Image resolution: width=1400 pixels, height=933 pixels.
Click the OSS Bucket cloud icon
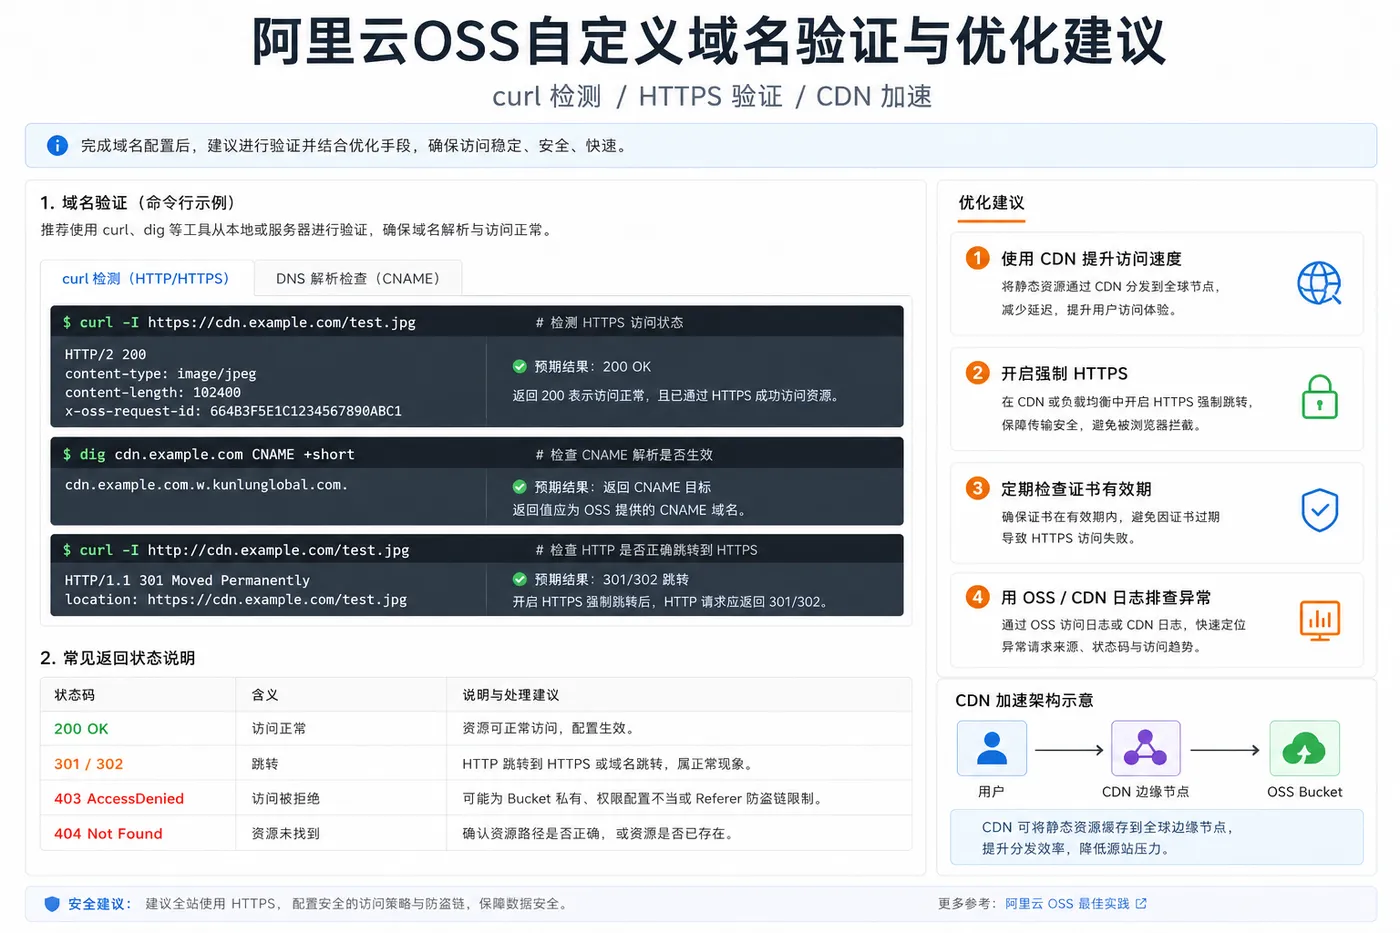coord(1304,748)
